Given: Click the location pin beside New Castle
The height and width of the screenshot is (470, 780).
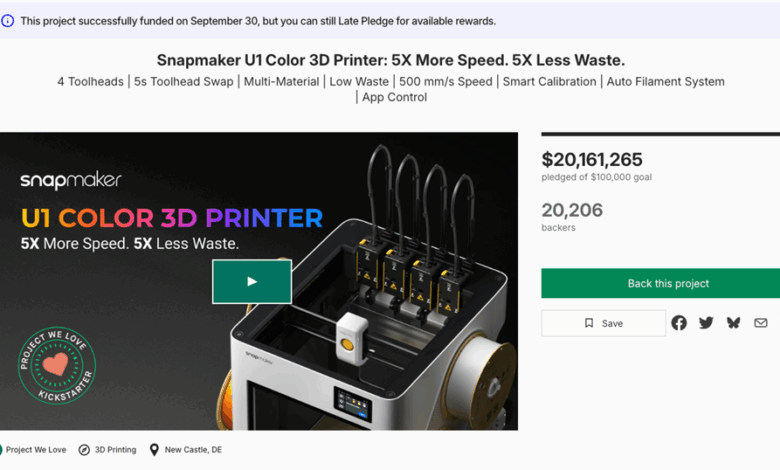Looking at the screenshot, I should 154,450.
